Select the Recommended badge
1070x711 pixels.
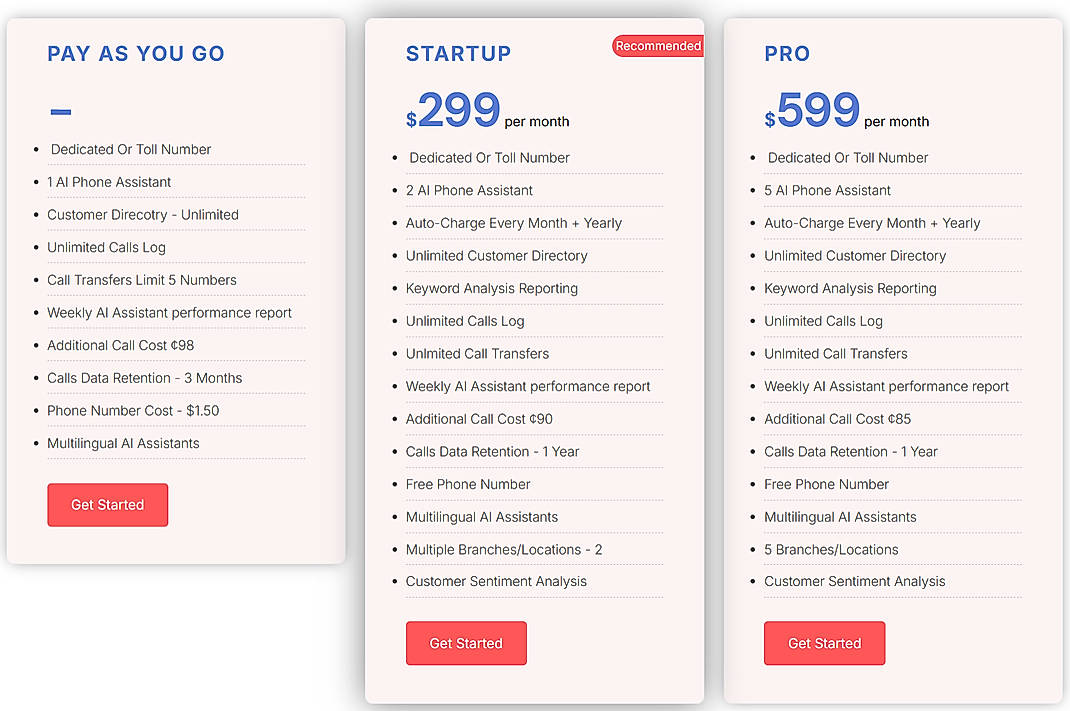[x=657, y=46]
